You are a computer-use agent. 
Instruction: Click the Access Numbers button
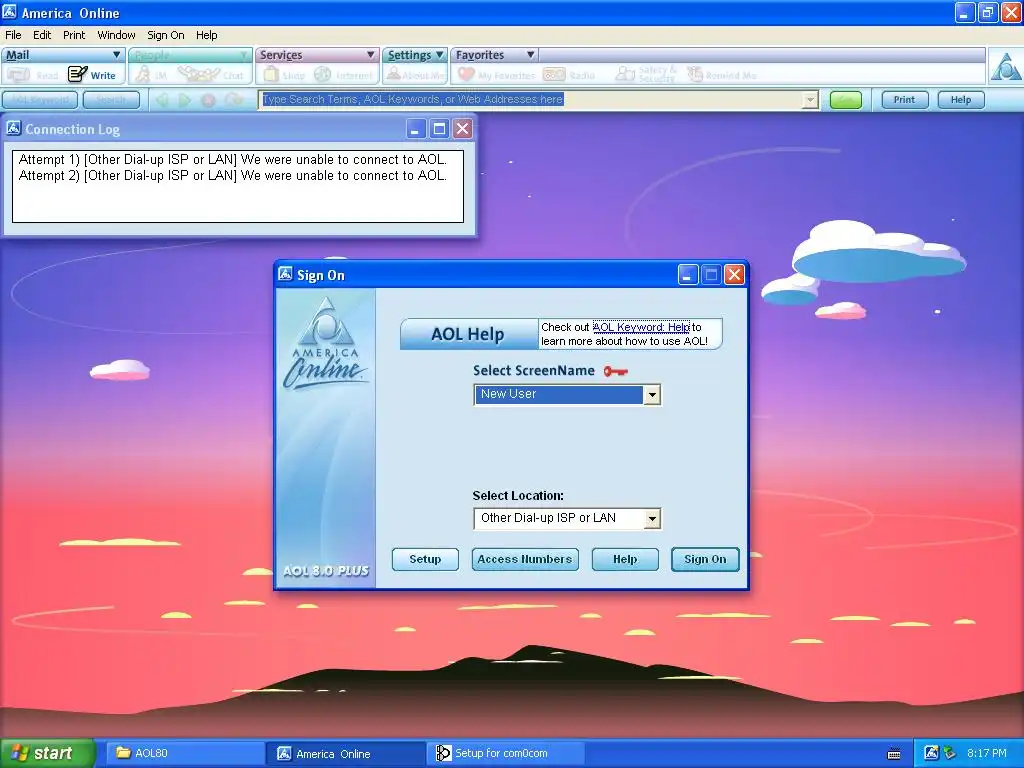click(x=525, y=559)
